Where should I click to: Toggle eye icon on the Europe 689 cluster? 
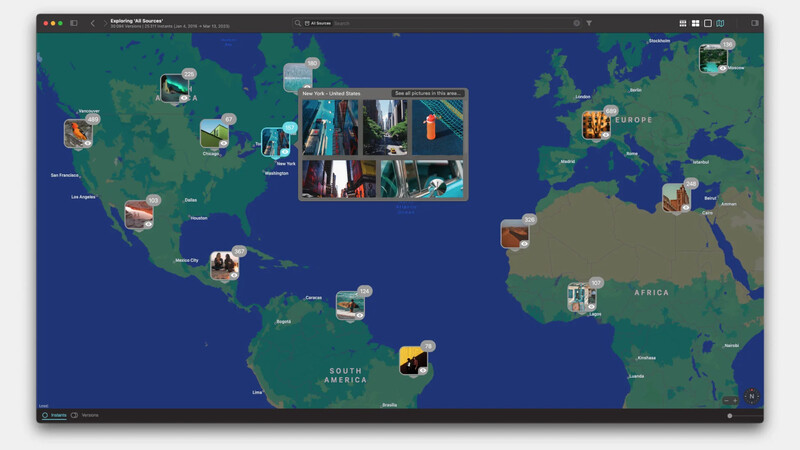tap(606, 135)
